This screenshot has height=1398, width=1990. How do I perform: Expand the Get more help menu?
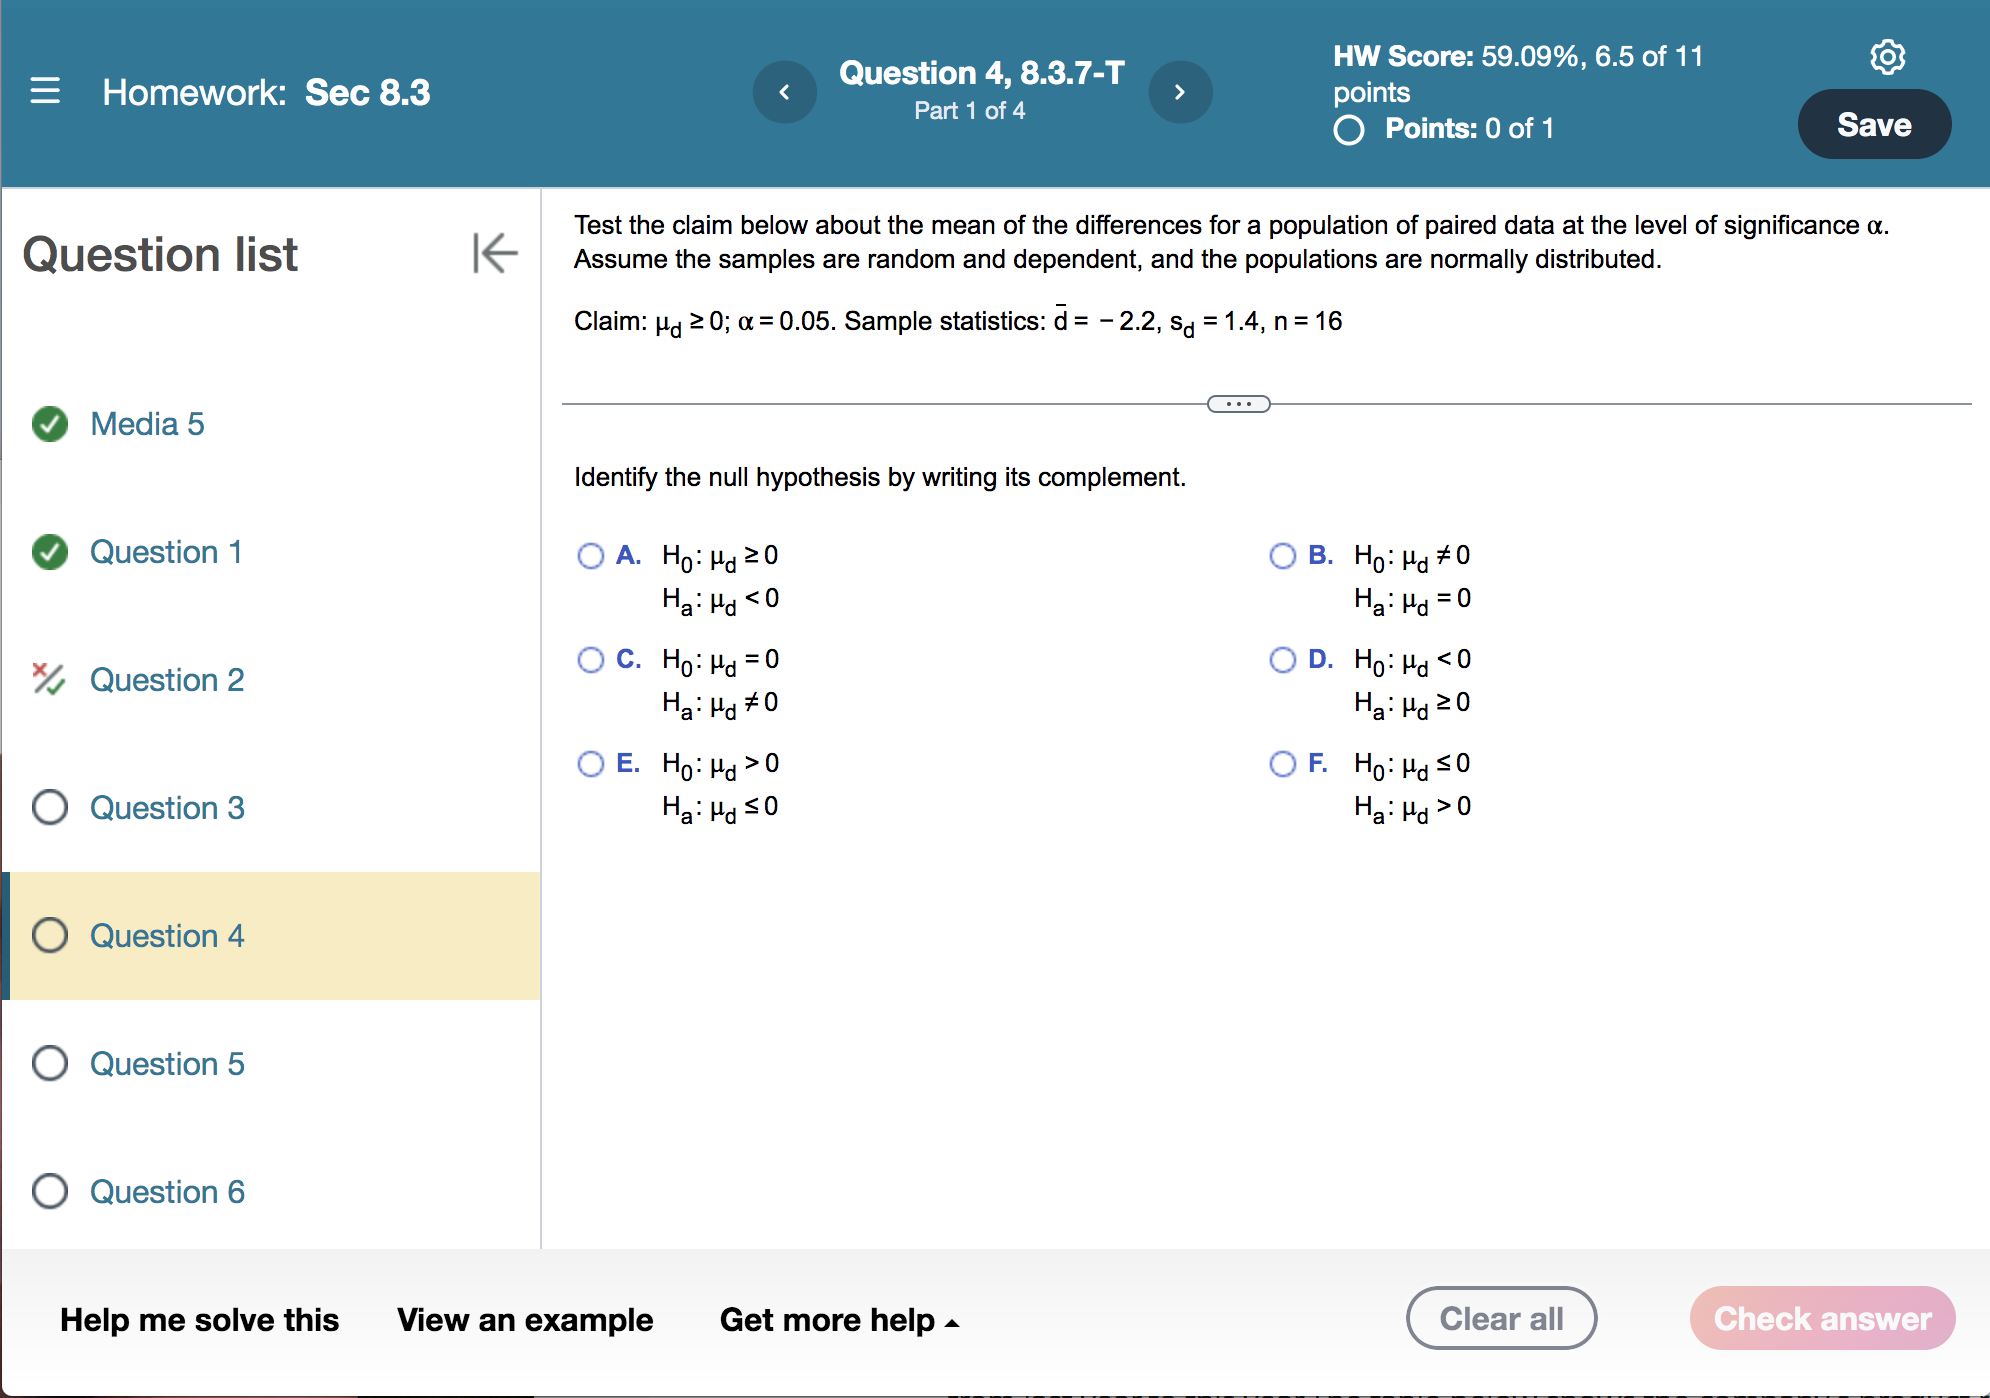[x=839, y=1320]
